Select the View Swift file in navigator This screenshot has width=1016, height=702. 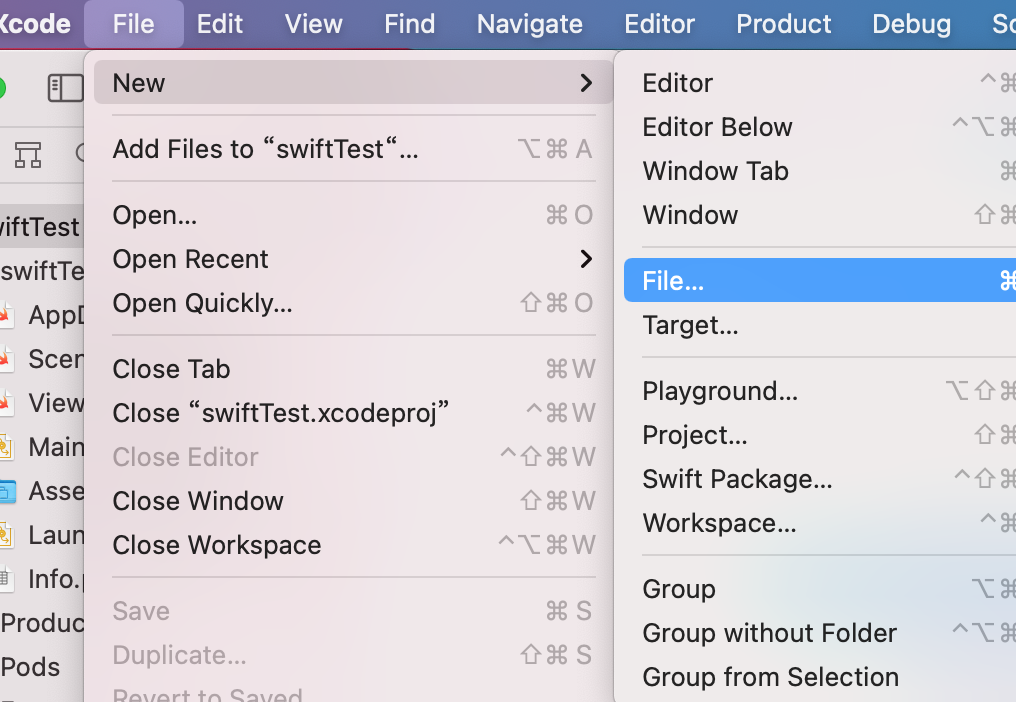(42, 403)
